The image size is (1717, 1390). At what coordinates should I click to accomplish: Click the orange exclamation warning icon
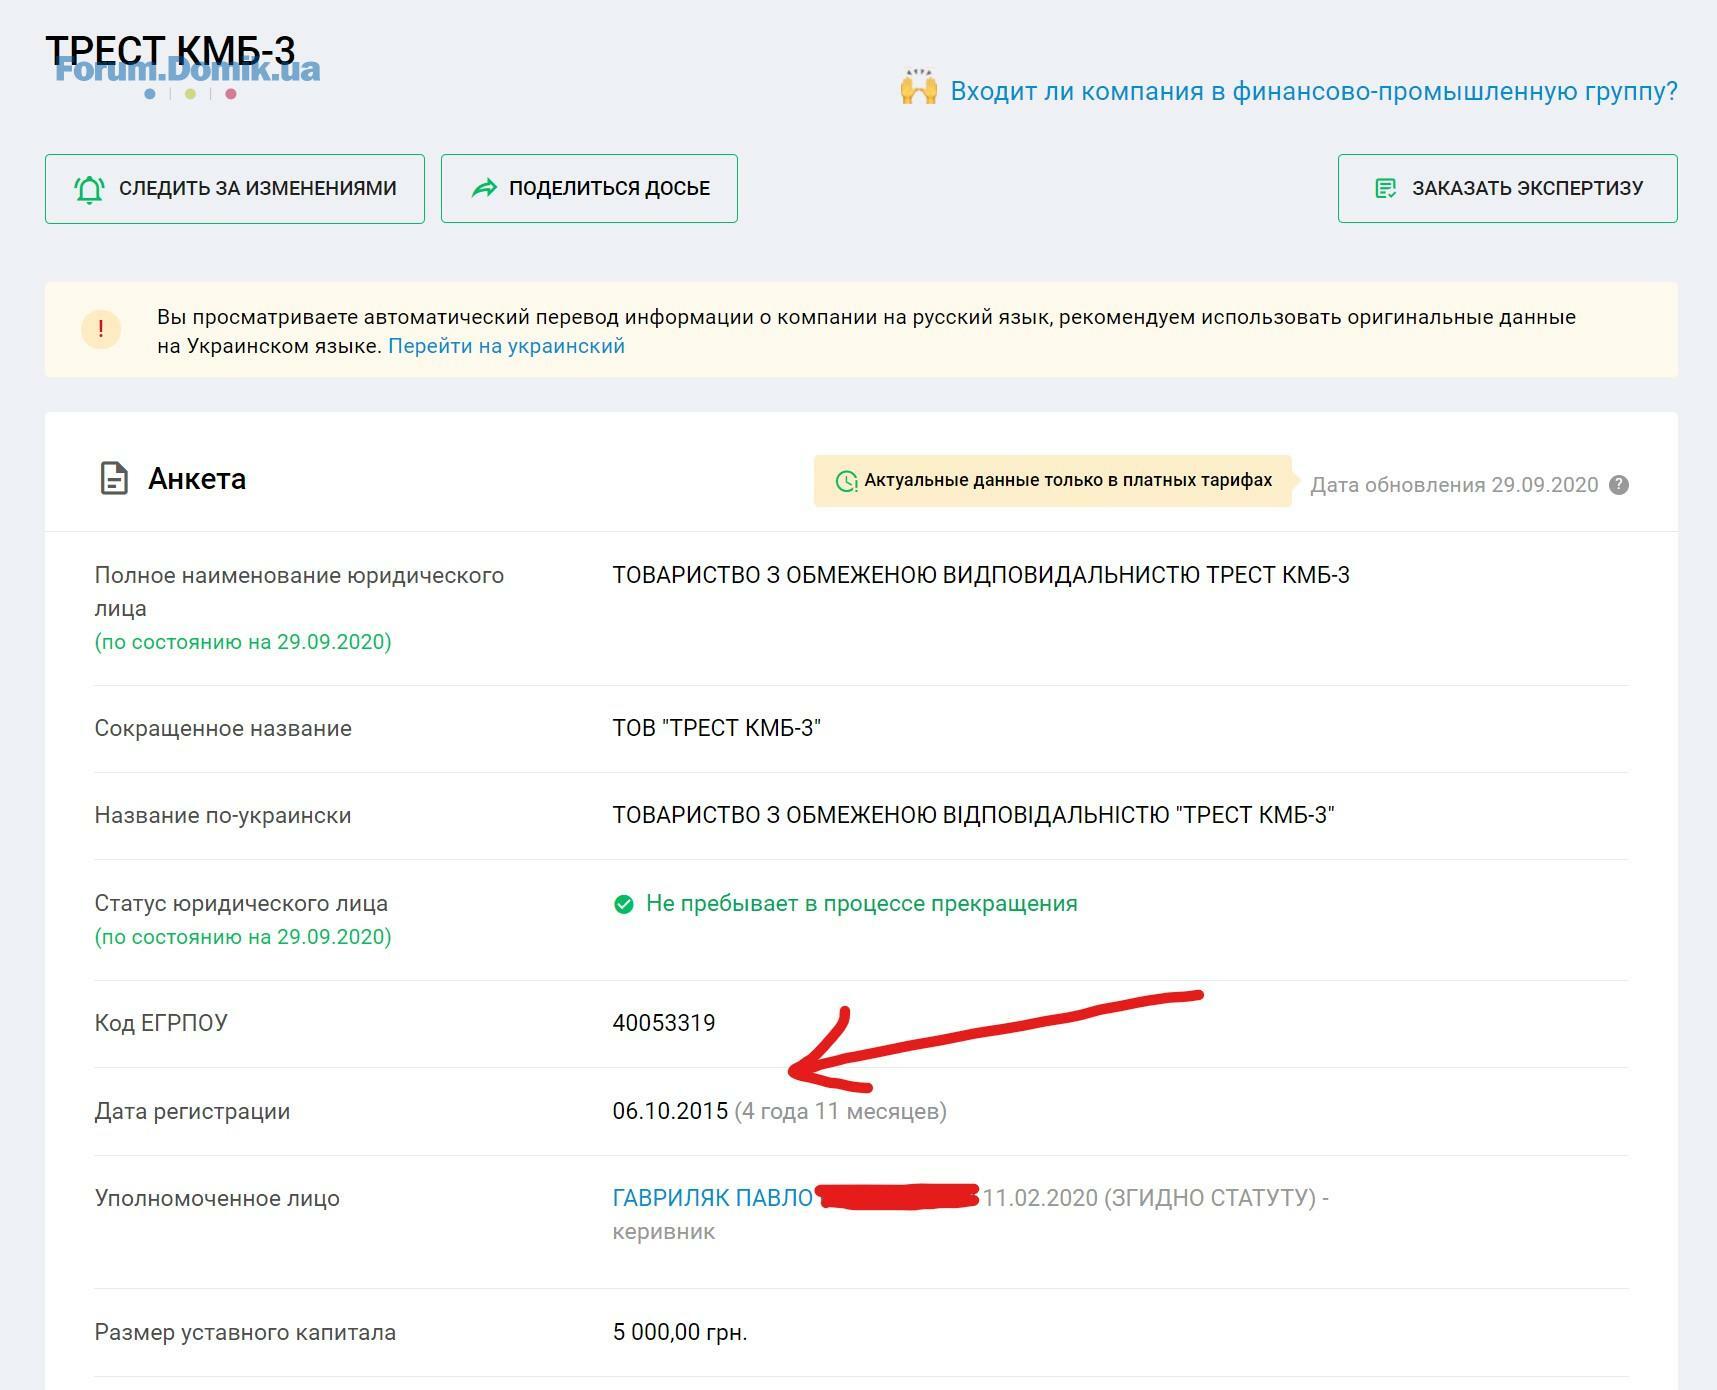click(101, 329)
